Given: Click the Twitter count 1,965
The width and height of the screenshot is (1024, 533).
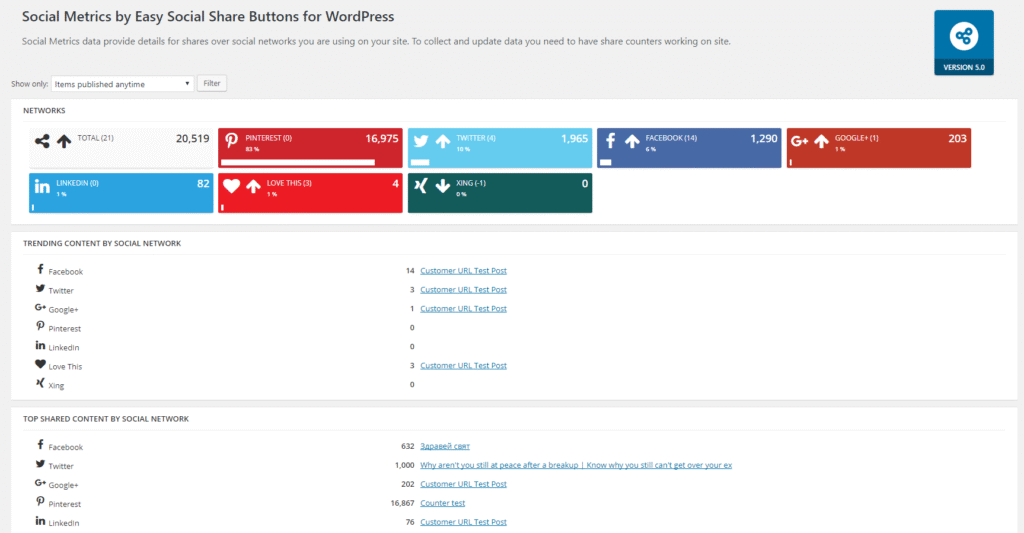Looking at the screenshot, I should 575,138.
